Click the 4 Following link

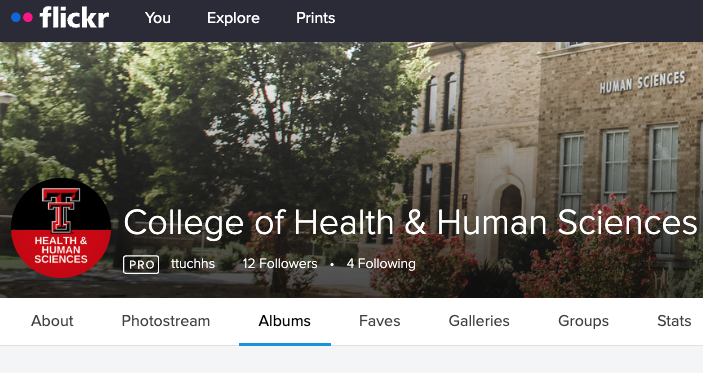click(x=381, y=264)
